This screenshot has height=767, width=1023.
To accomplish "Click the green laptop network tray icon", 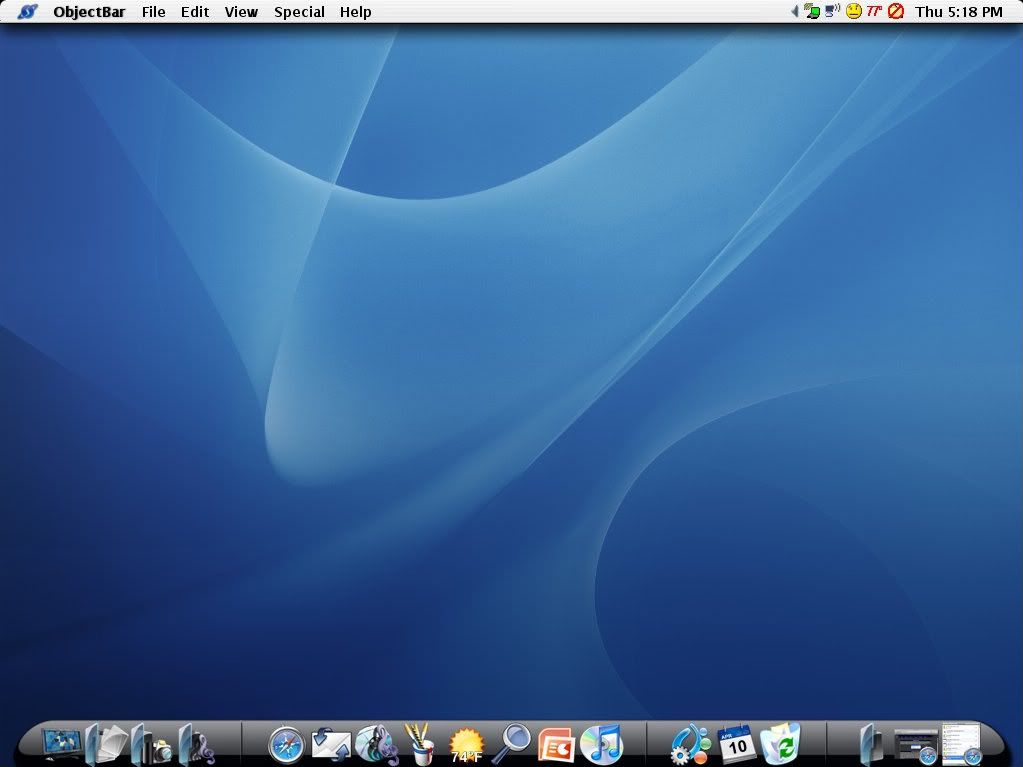I will coord(812,11).
